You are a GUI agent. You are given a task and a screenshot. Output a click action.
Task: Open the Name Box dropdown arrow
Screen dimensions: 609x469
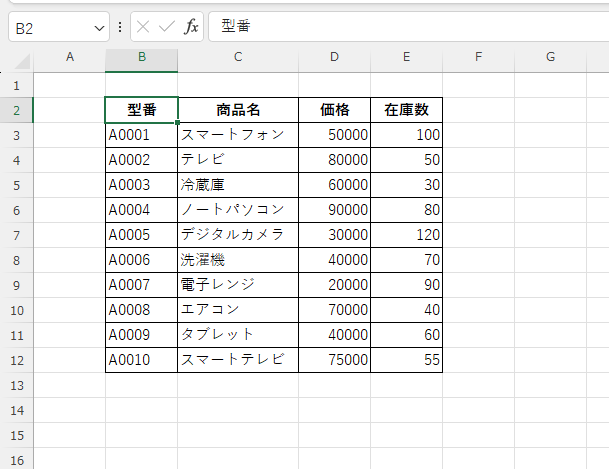pos(99,28)
